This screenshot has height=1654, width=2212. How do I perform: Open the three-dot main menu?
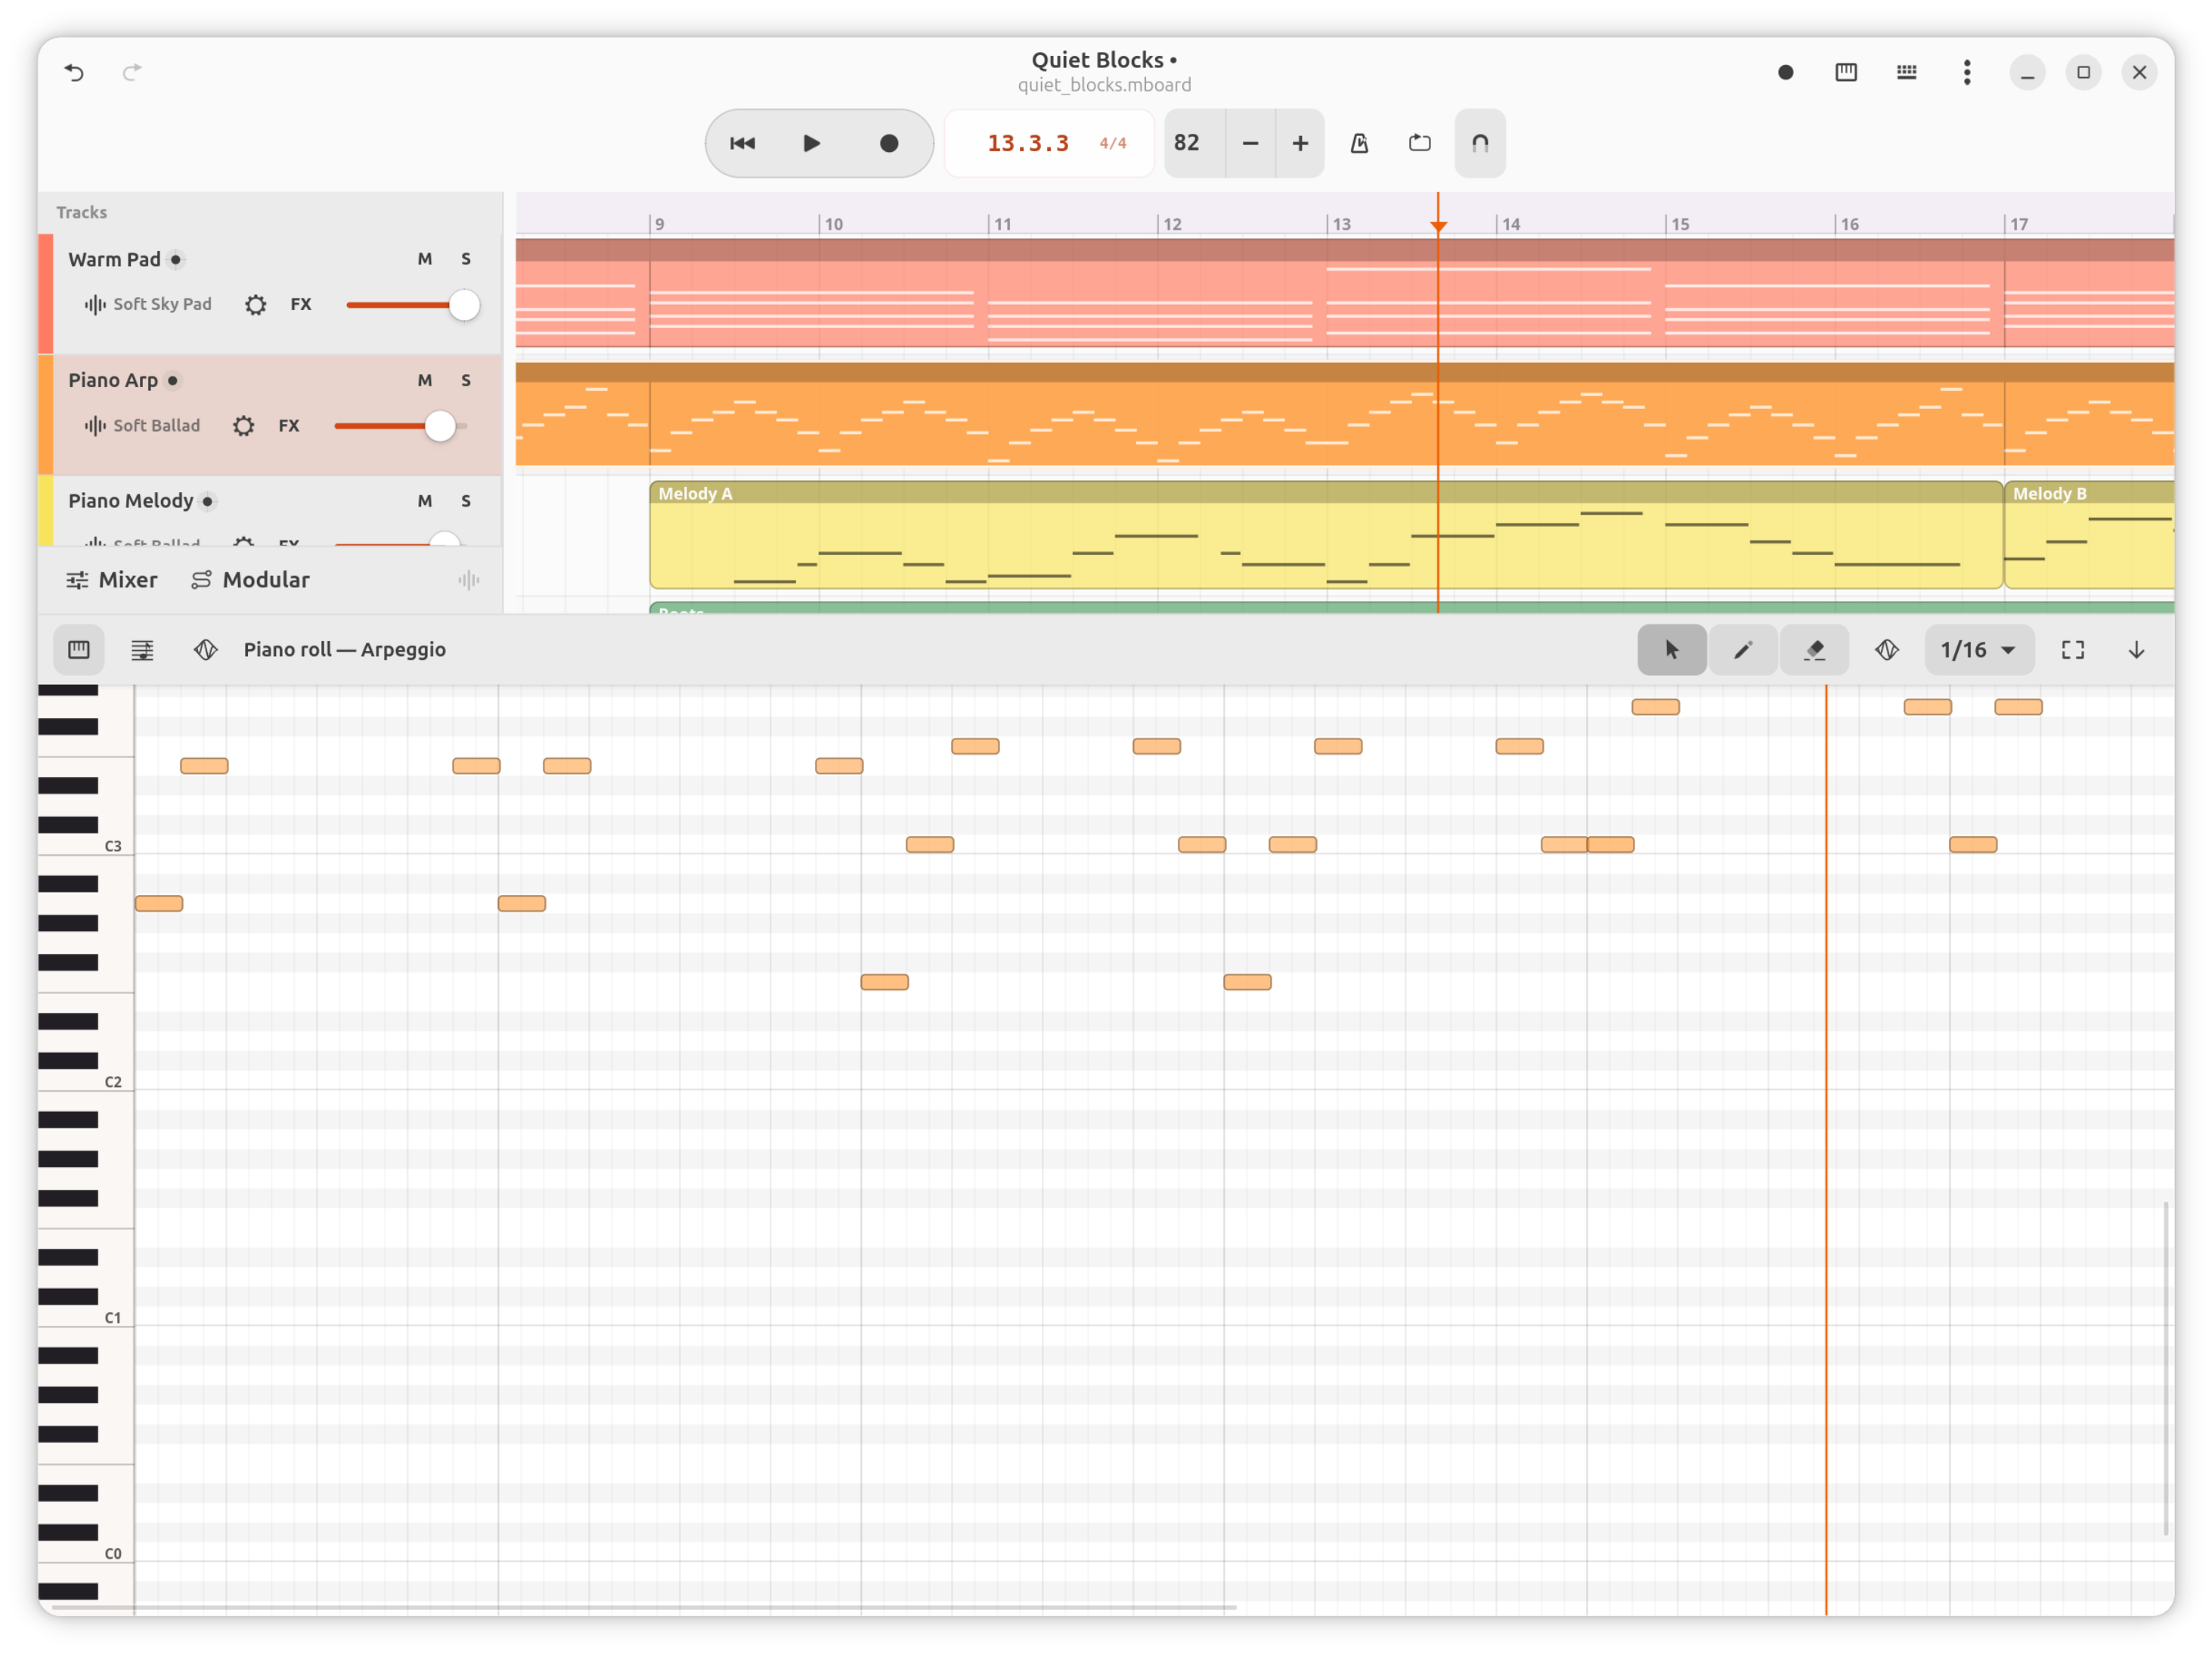point(1967,72)
